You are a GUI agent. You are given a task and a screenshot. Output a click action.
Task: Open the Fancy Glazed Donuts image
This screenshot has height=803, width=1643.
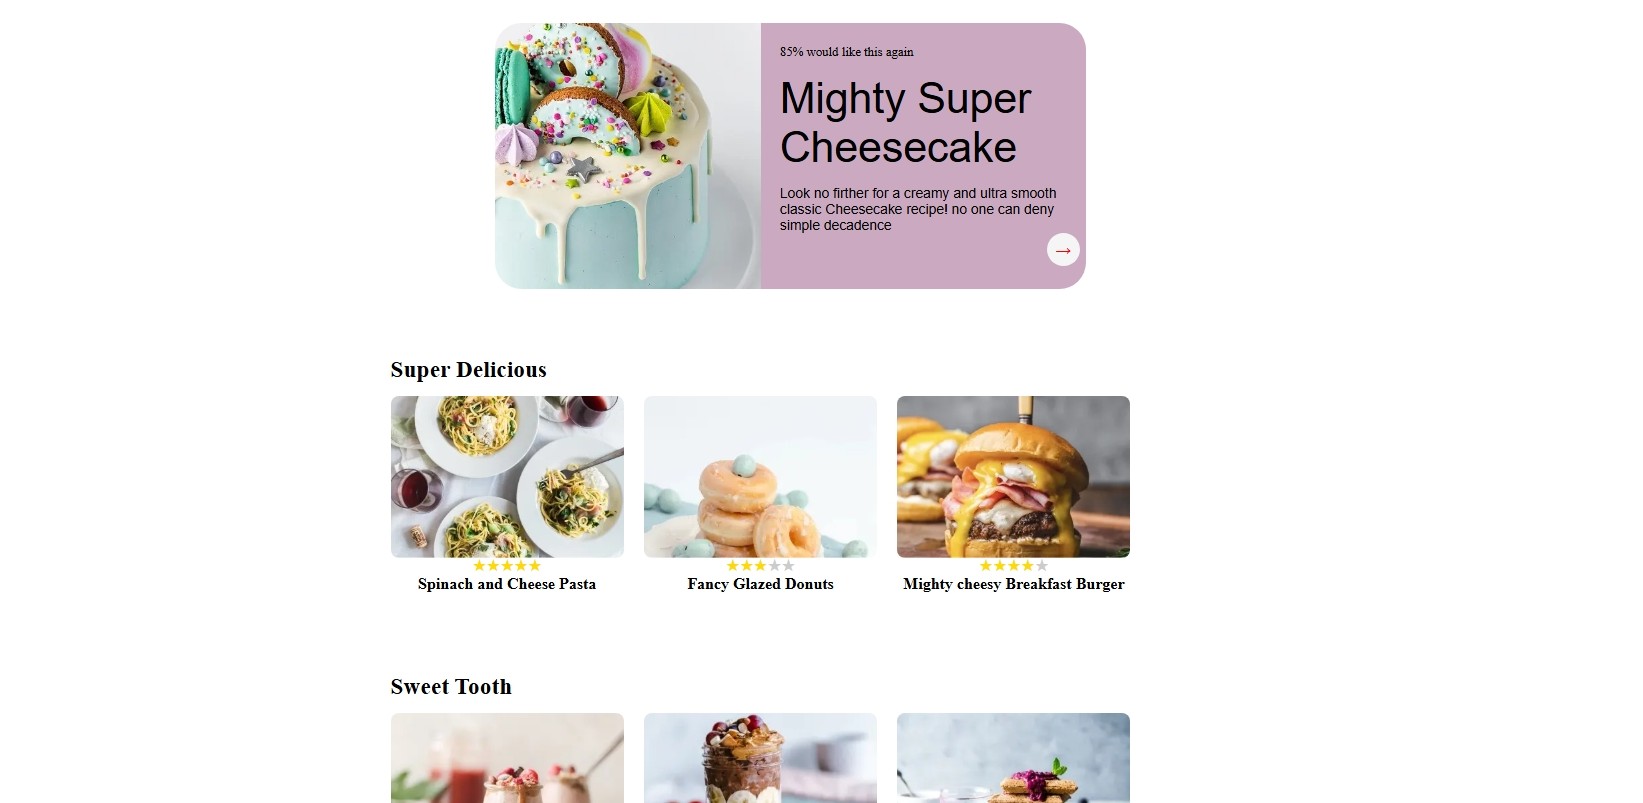(x=760, y=477)
